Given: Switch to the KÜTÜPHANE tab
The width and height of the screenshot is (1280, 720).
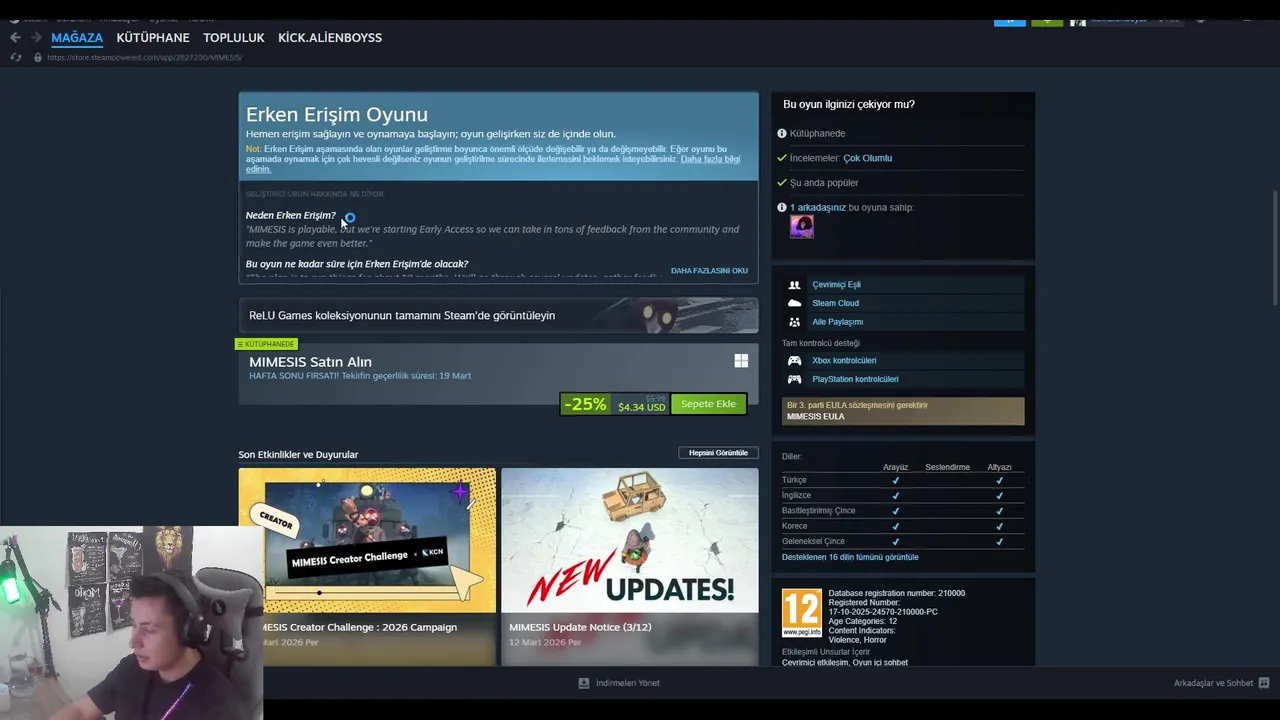Looking at the screenshot, I should [153, 38].
